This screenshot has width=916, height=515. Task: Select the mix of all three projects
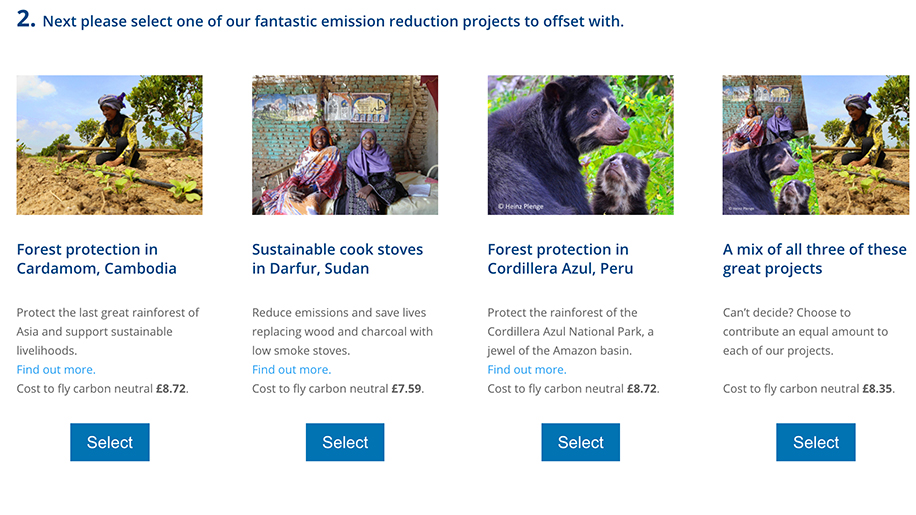tap(816, 442)
